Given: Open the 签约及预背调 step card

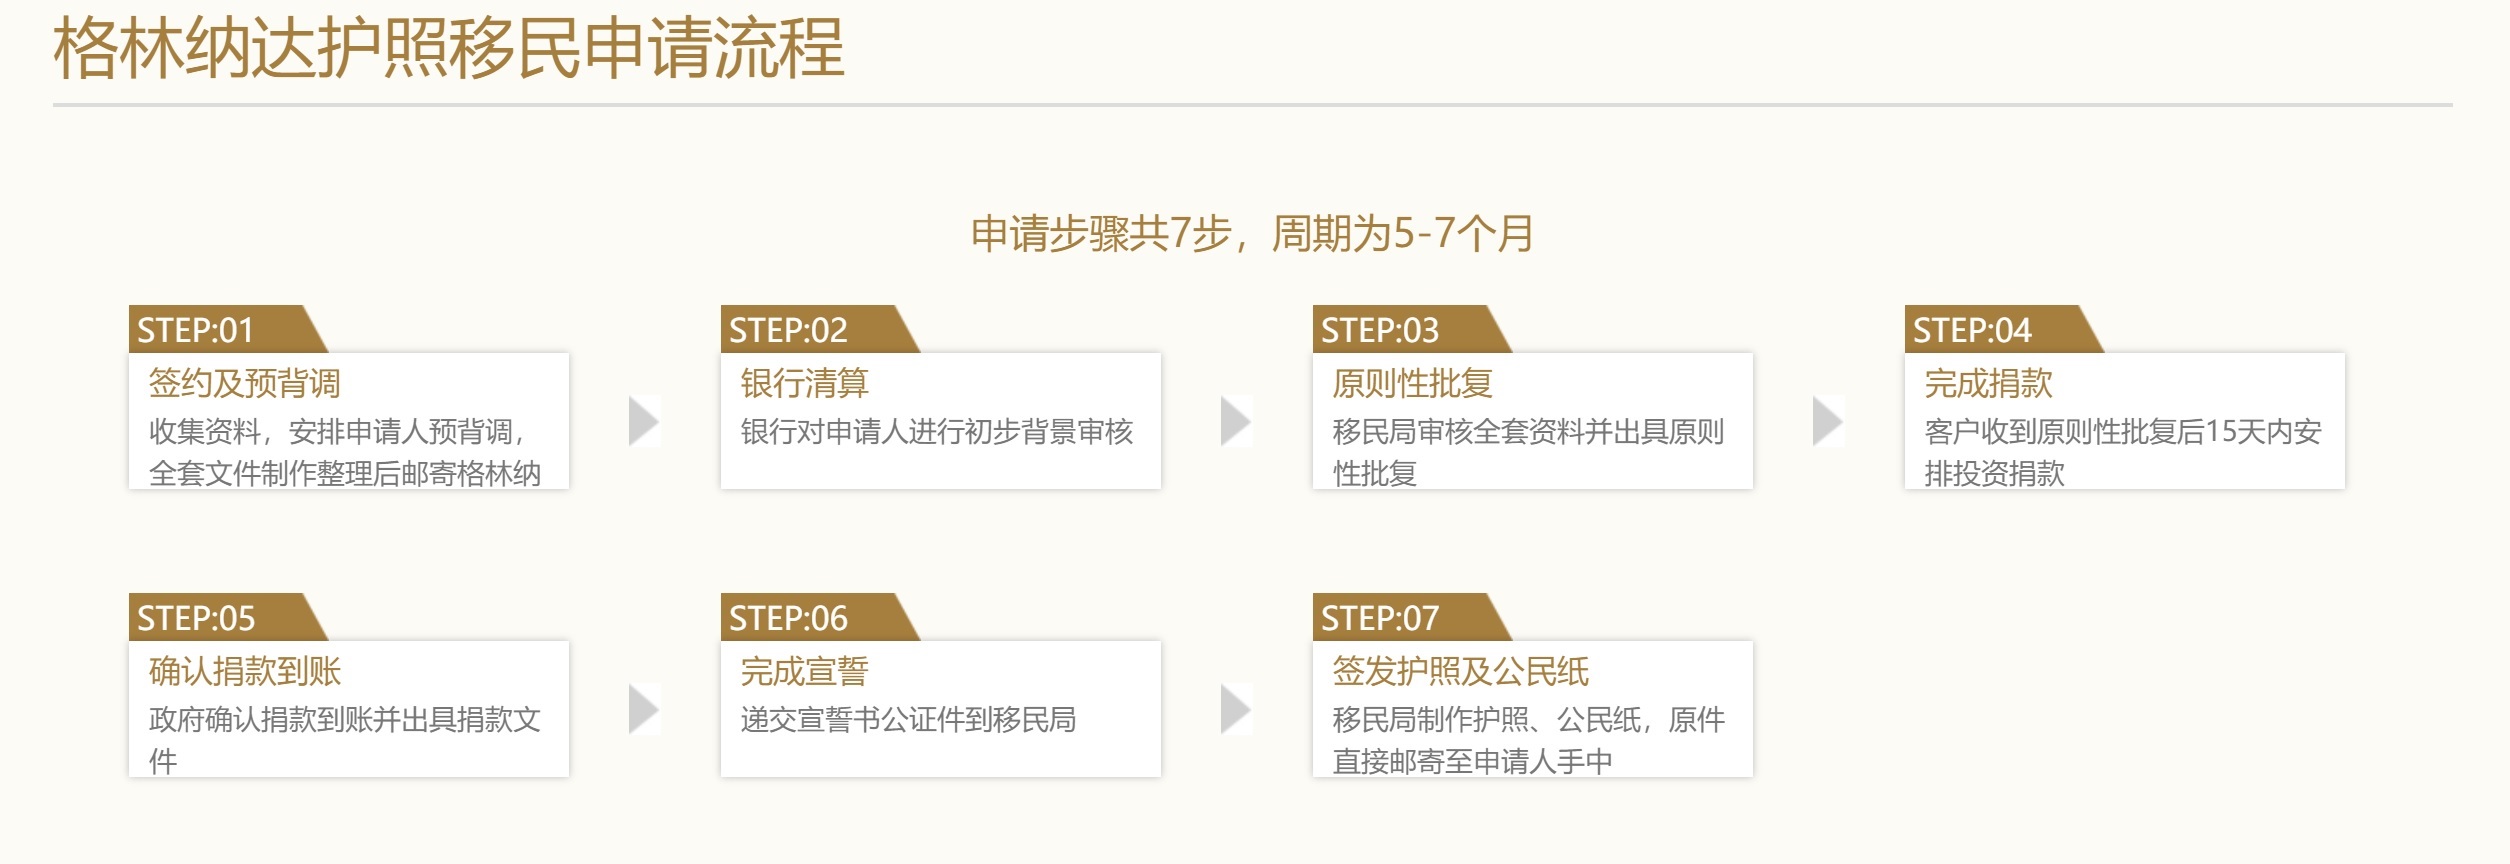Looking at the screenshot, I should [x=349, y=421].
